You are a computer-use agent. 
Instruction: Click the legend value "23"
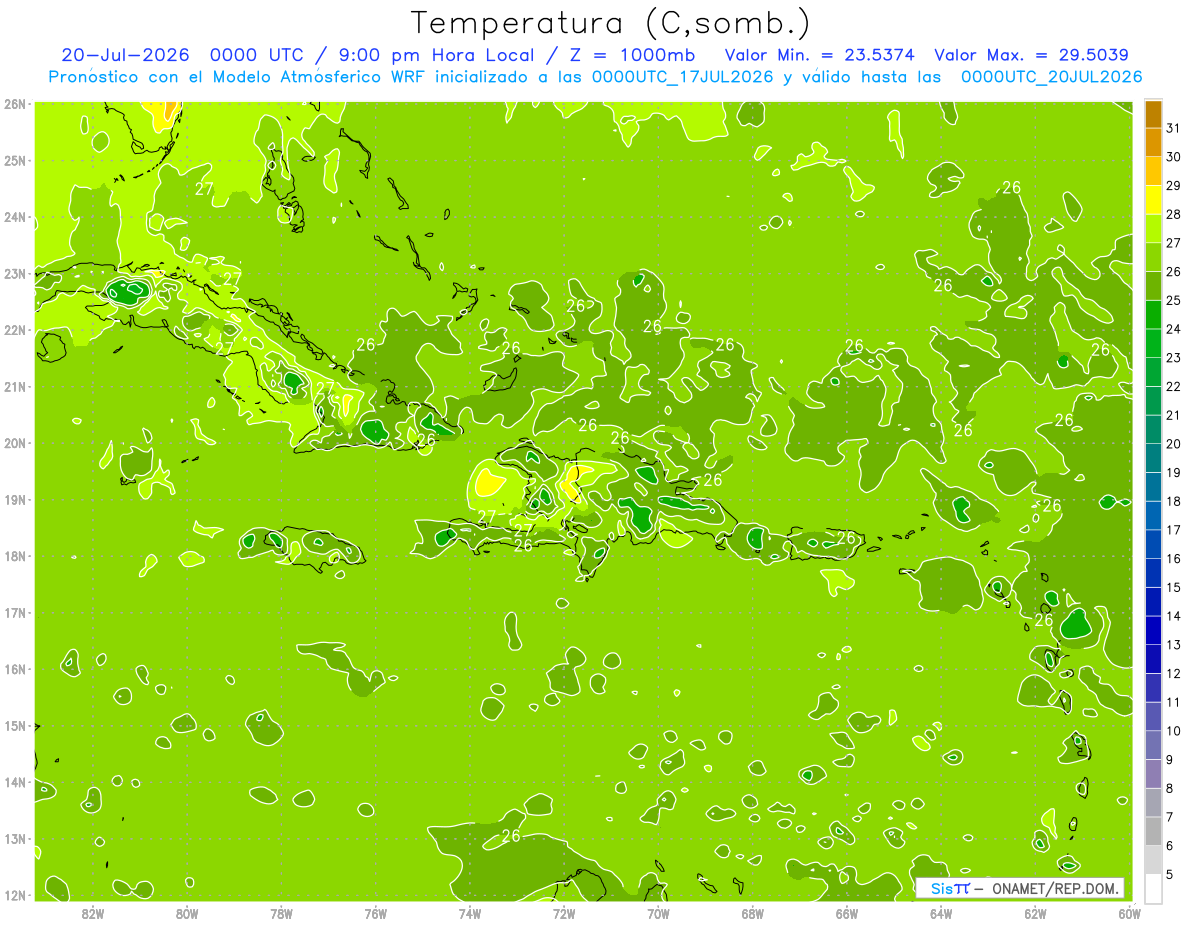click(1173, 357)
